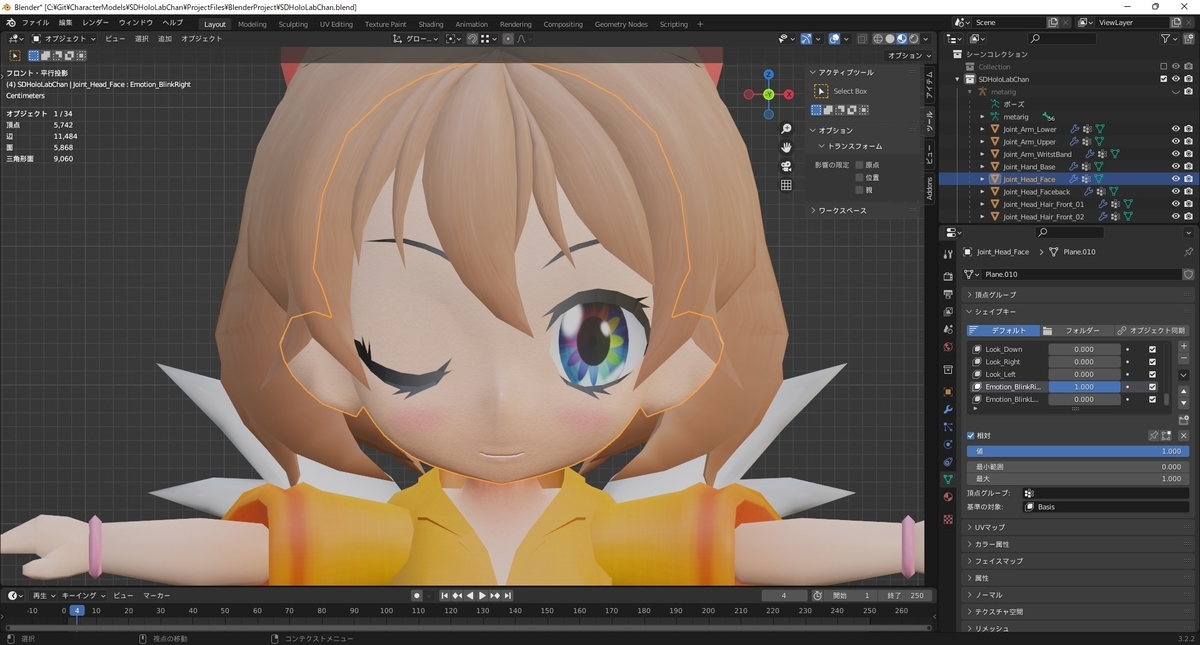Viewport: 1200px width, 645px height.
Task: Click the green Y axis on navigation gizmo
Action: (x=768, y=94)
